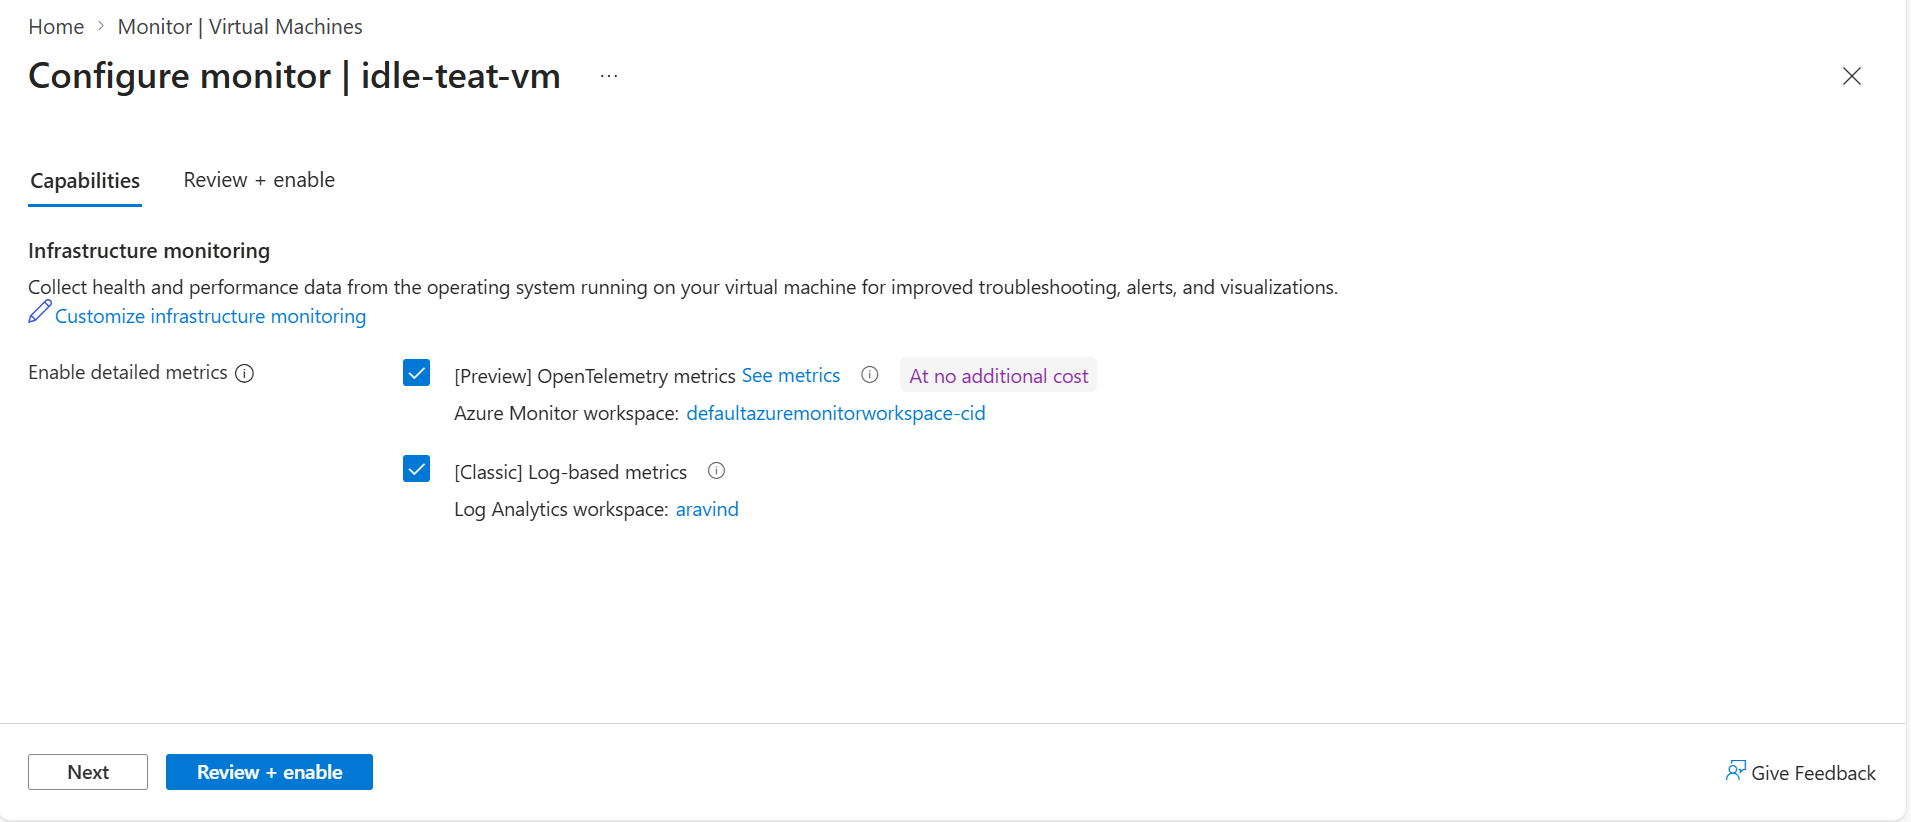Close the Configure monitor pane

tap(1851, 76)
